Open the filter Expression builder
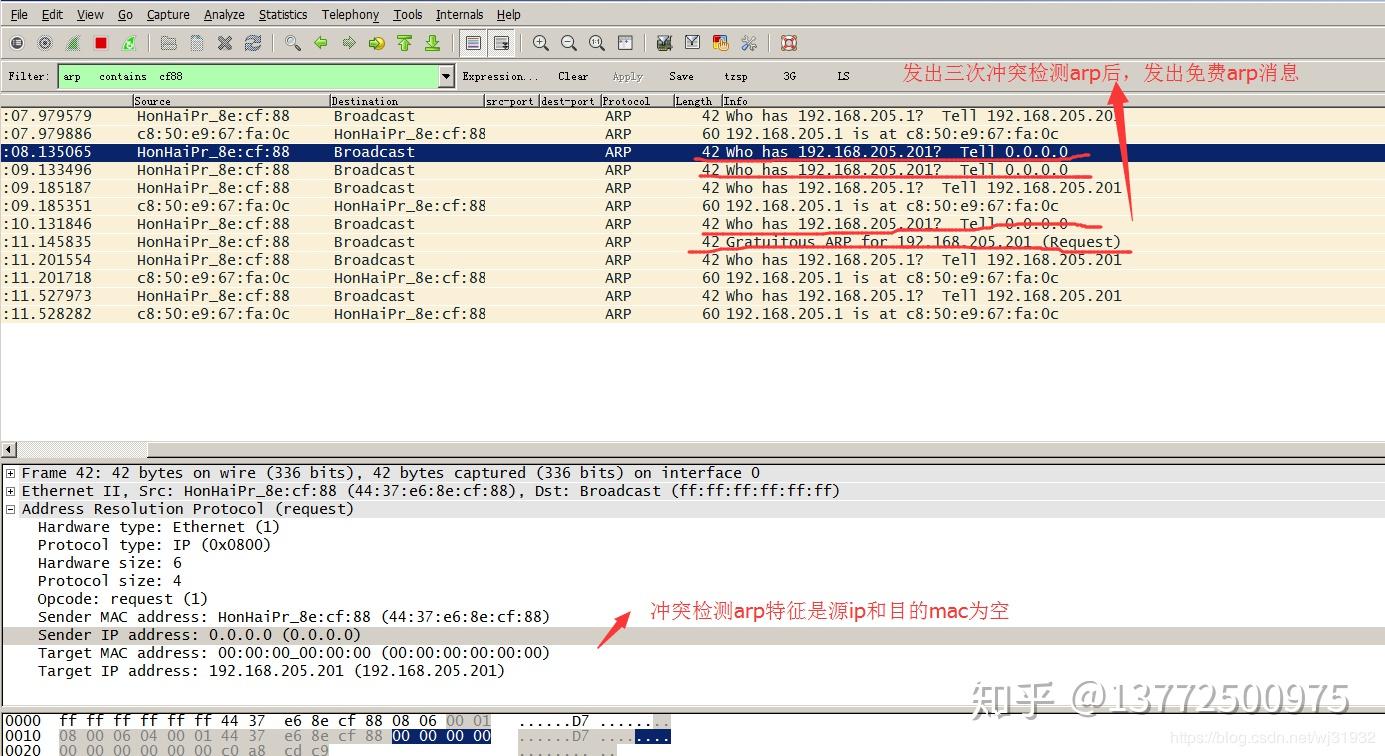This screenshot has width=1385, height=756. 500,75
